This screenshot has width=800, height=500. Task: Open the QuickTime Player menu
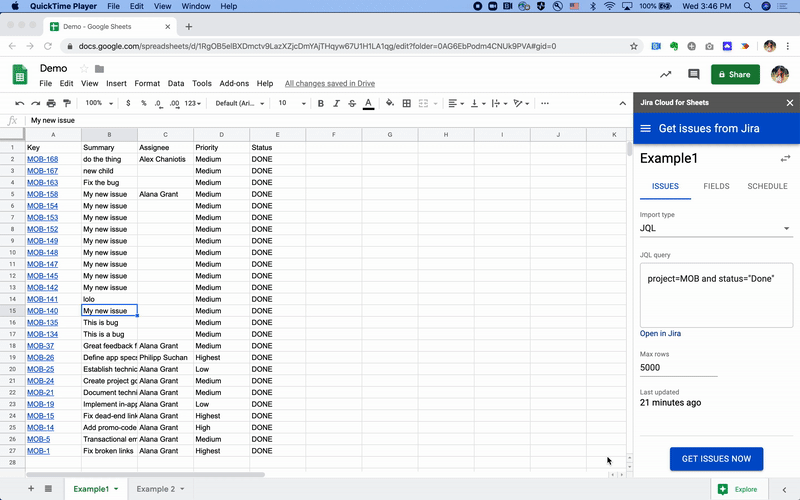[x=63, y=6]
